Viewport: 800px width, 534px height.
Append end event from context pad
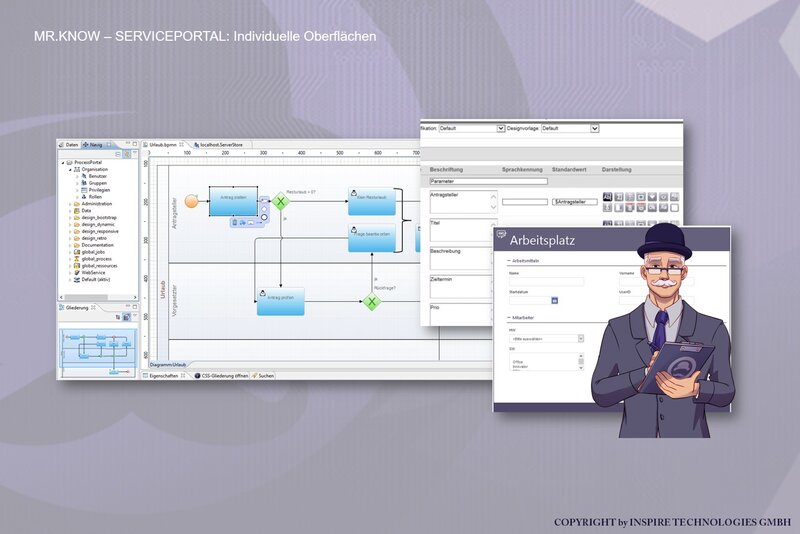(264, 217)
